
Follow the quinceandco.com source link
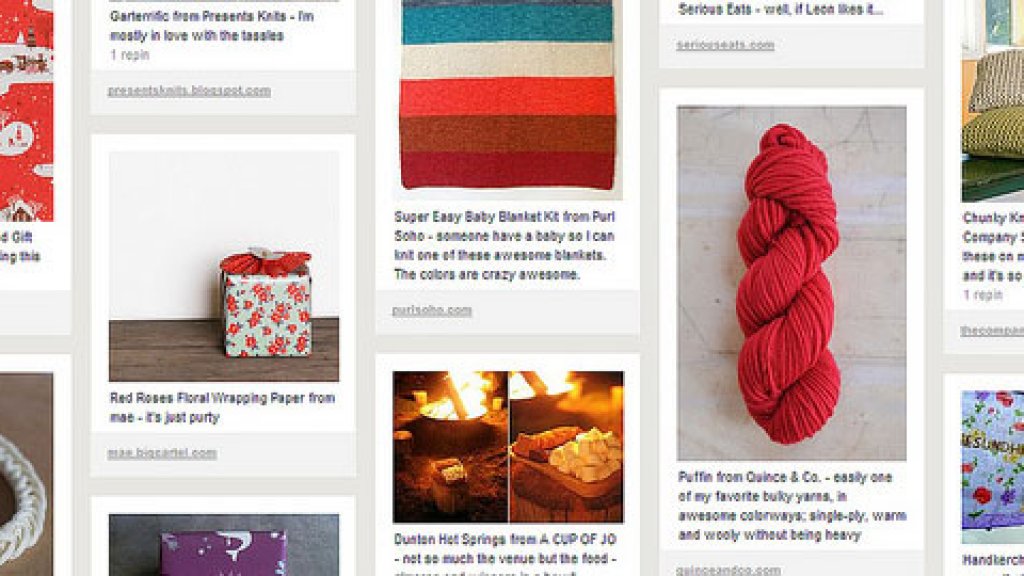728,570
